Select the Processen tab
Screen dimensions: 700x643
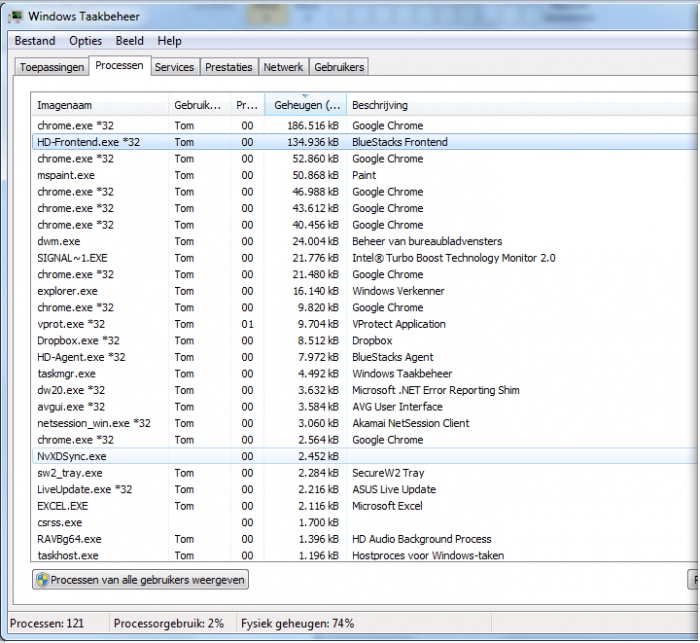point(119,66)
